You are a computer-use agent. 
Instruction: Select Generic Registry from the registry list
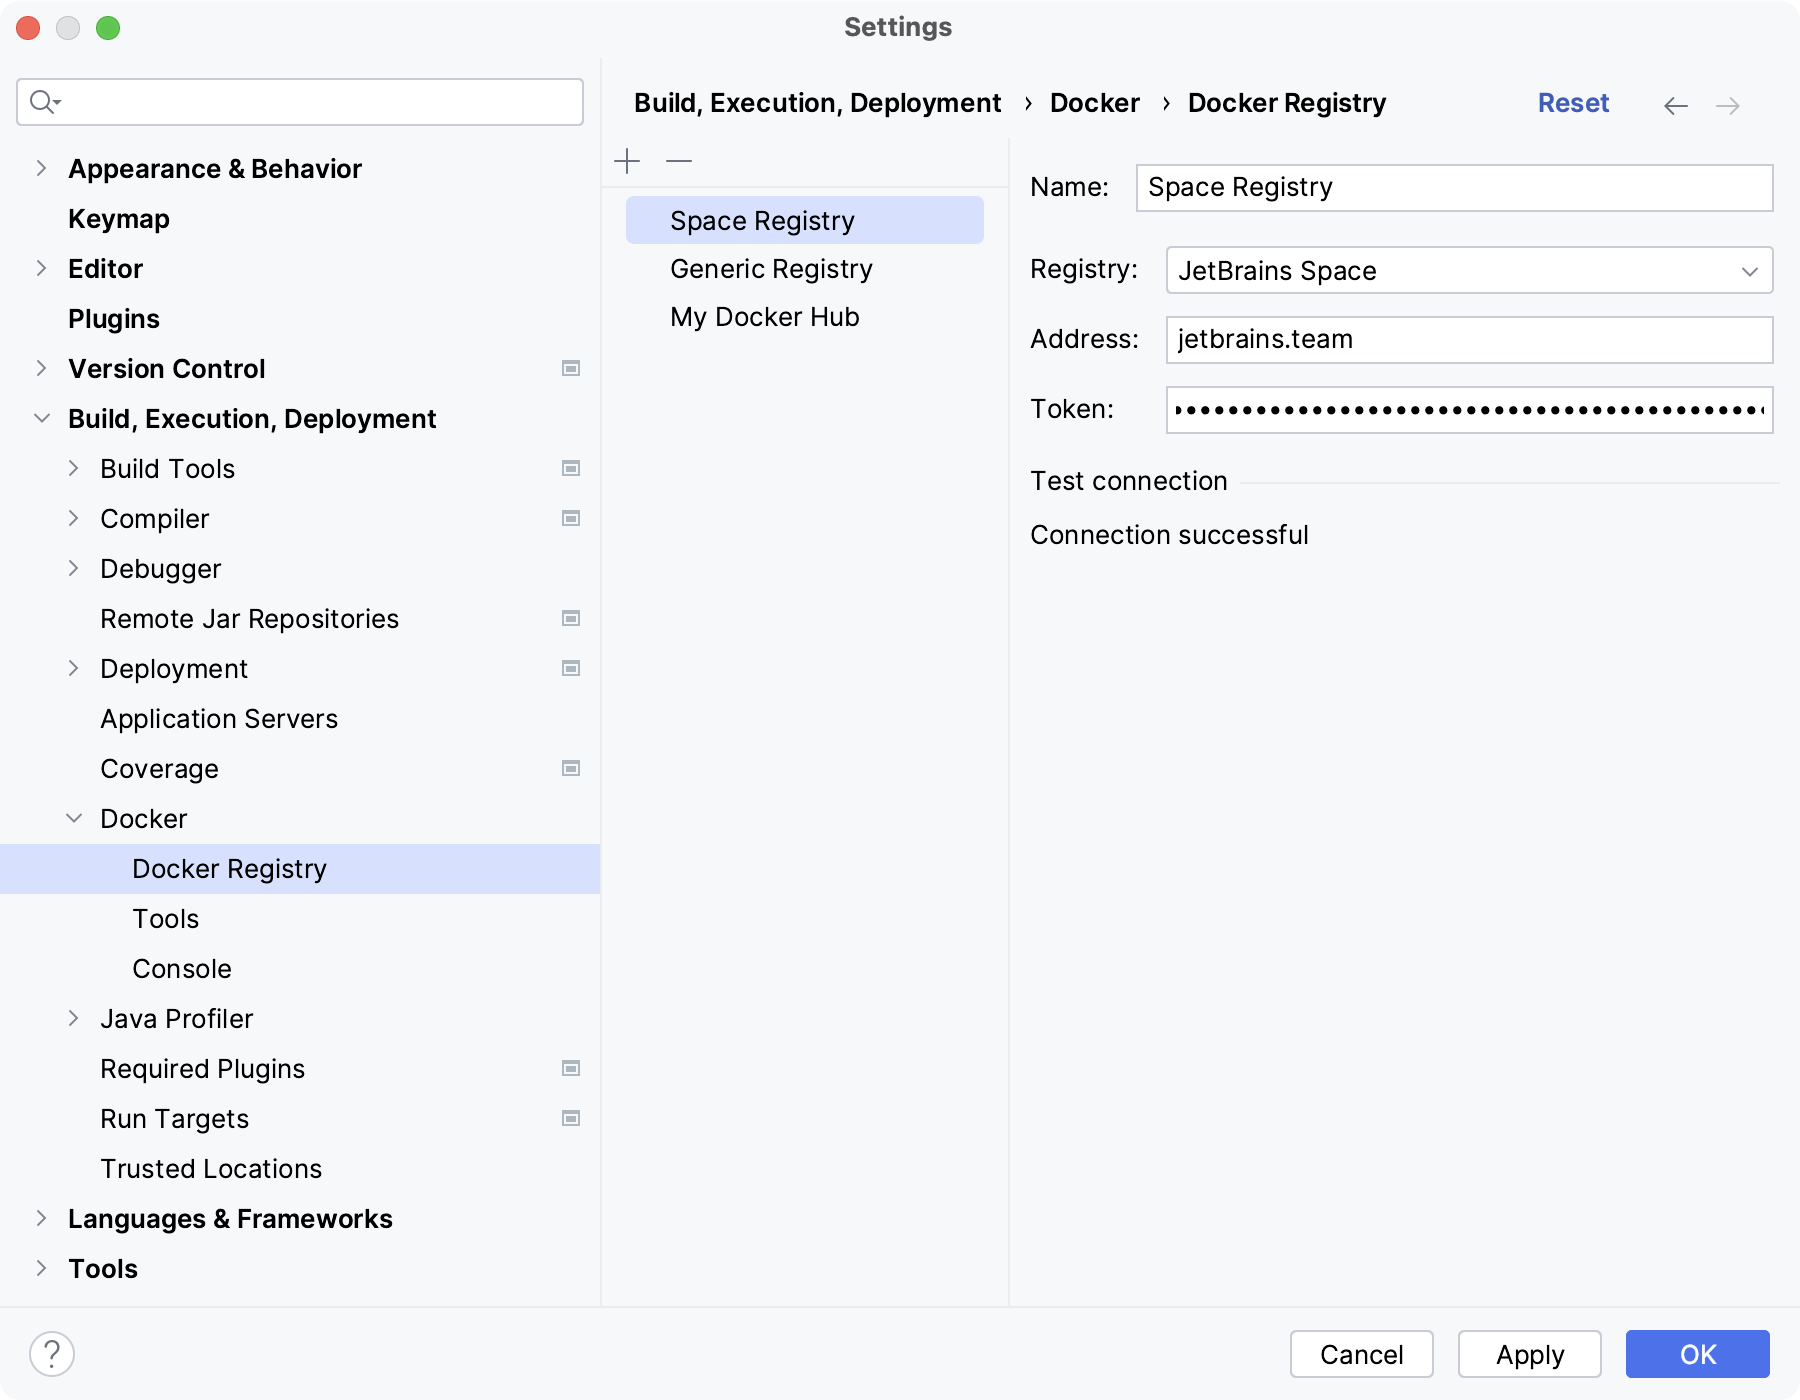[x=770, y=268]
